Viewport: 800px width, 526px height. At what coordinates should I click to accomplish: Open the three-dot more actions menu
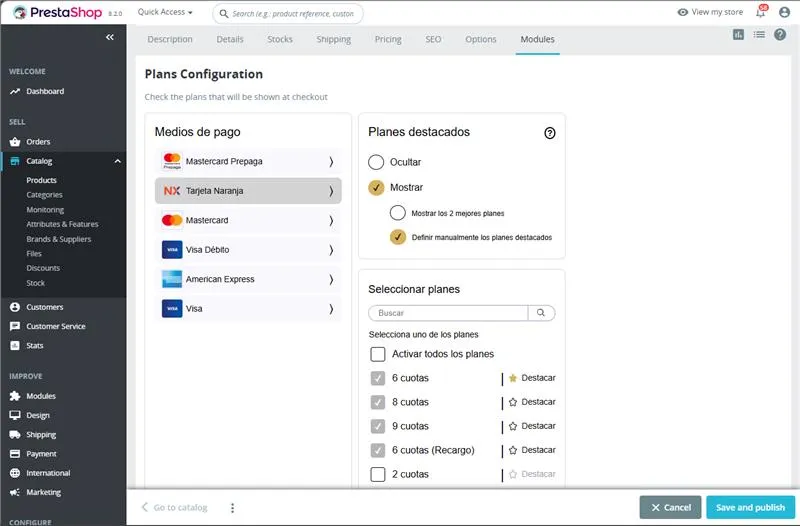[233, 508]
